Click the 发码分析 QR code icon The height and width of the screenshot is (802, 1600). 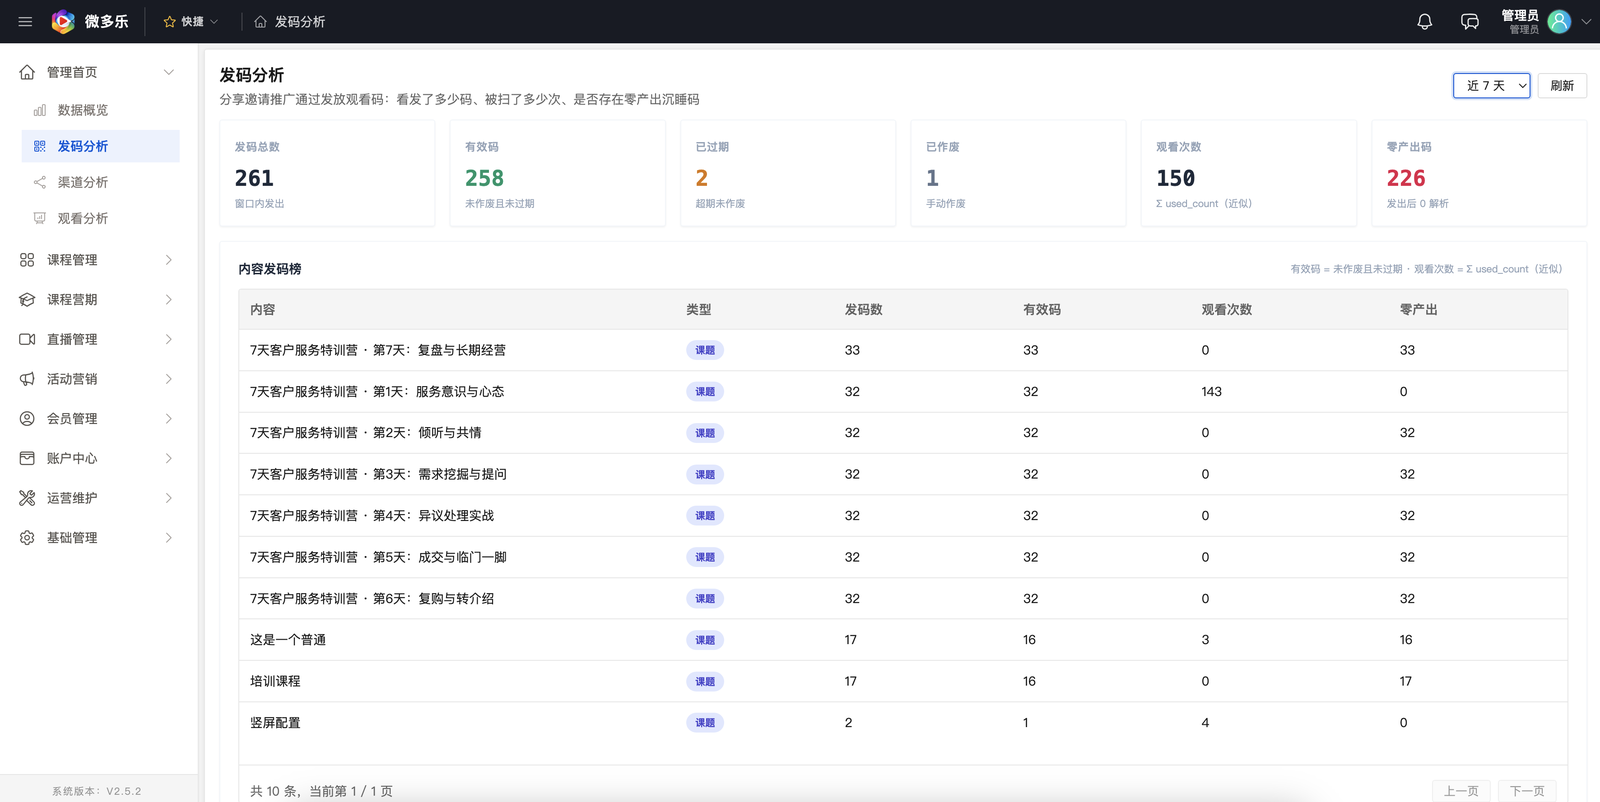coord(40,146)
